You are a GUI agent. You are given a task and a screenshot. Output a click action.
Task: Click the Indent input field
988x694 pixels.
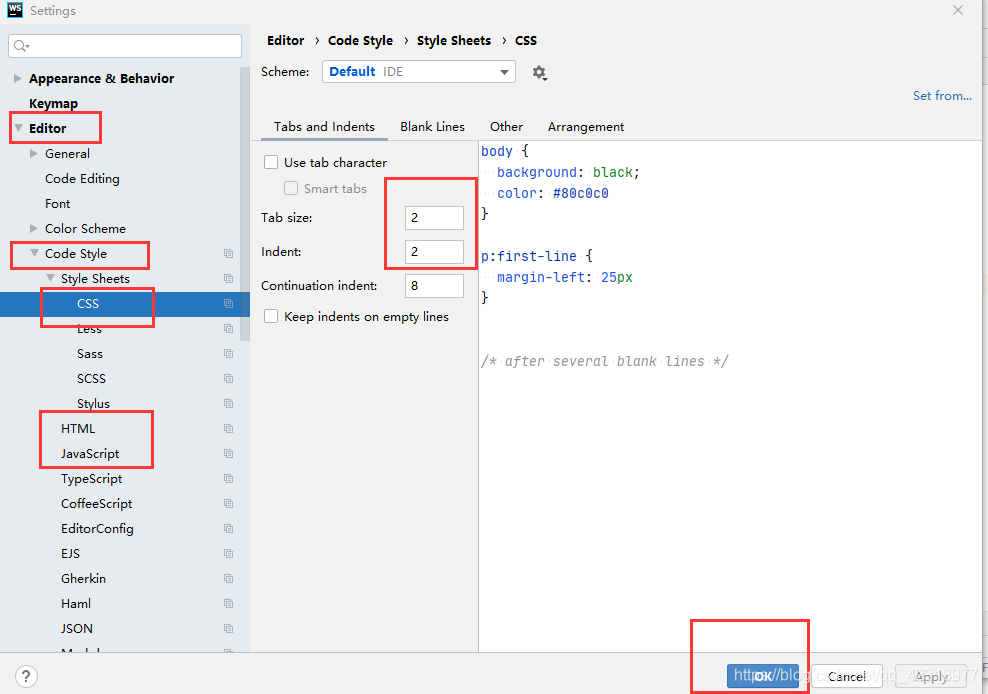tap(434, 252)
